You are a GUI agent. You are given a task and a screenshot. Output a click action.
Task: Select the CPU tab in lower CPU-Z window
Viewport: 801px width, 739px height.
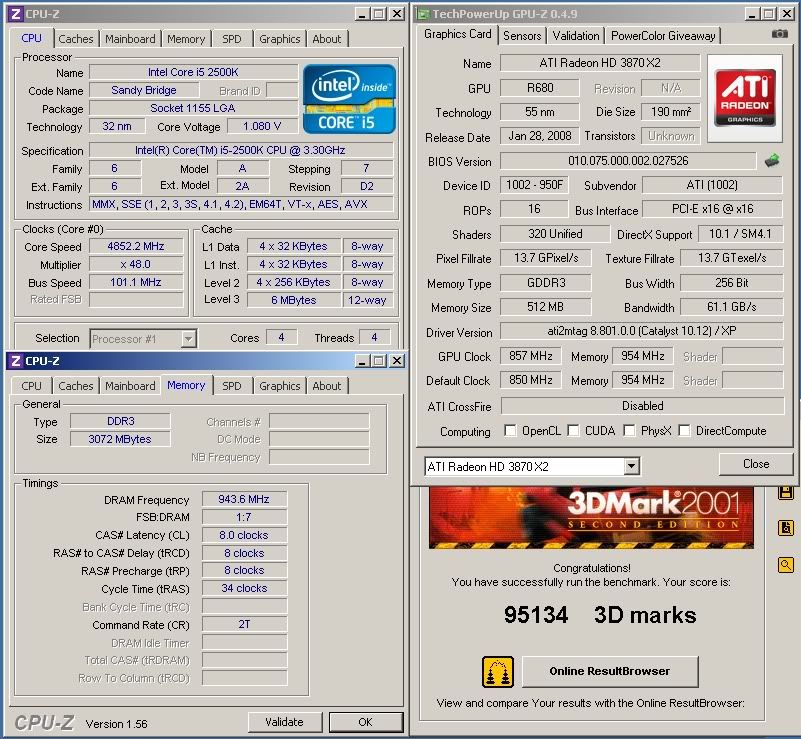point(31,386)
